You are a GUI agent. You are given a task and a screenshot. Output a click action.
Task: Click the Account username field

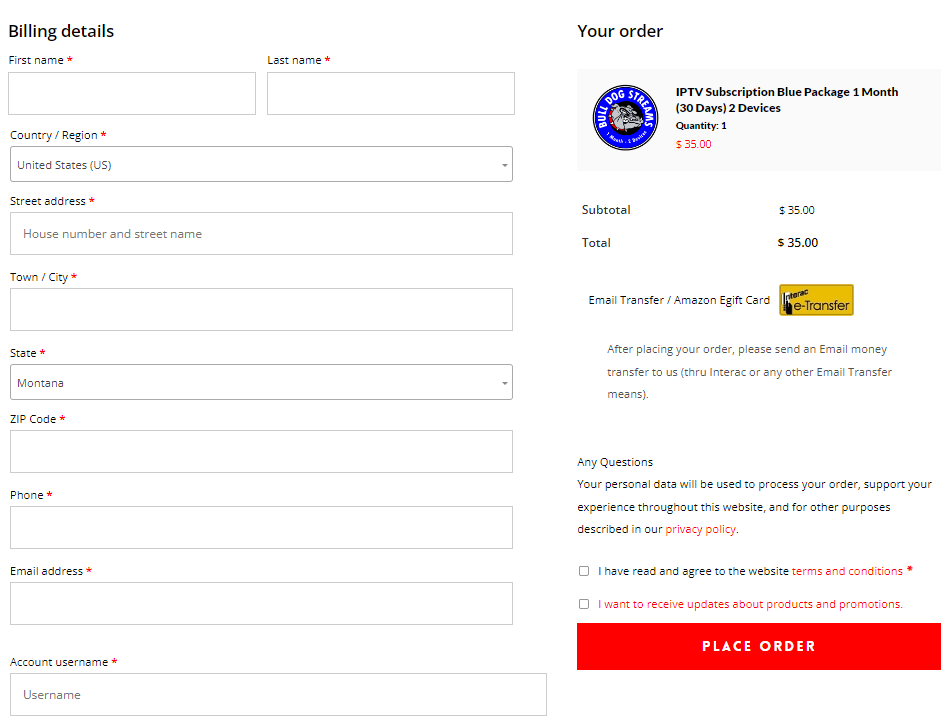278,694
